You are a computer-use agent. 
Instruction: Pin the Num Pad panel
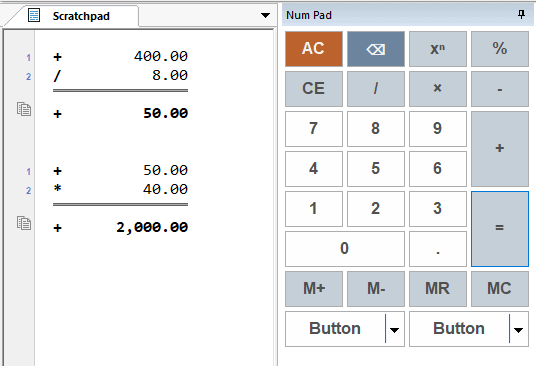[x=521, y=14]
